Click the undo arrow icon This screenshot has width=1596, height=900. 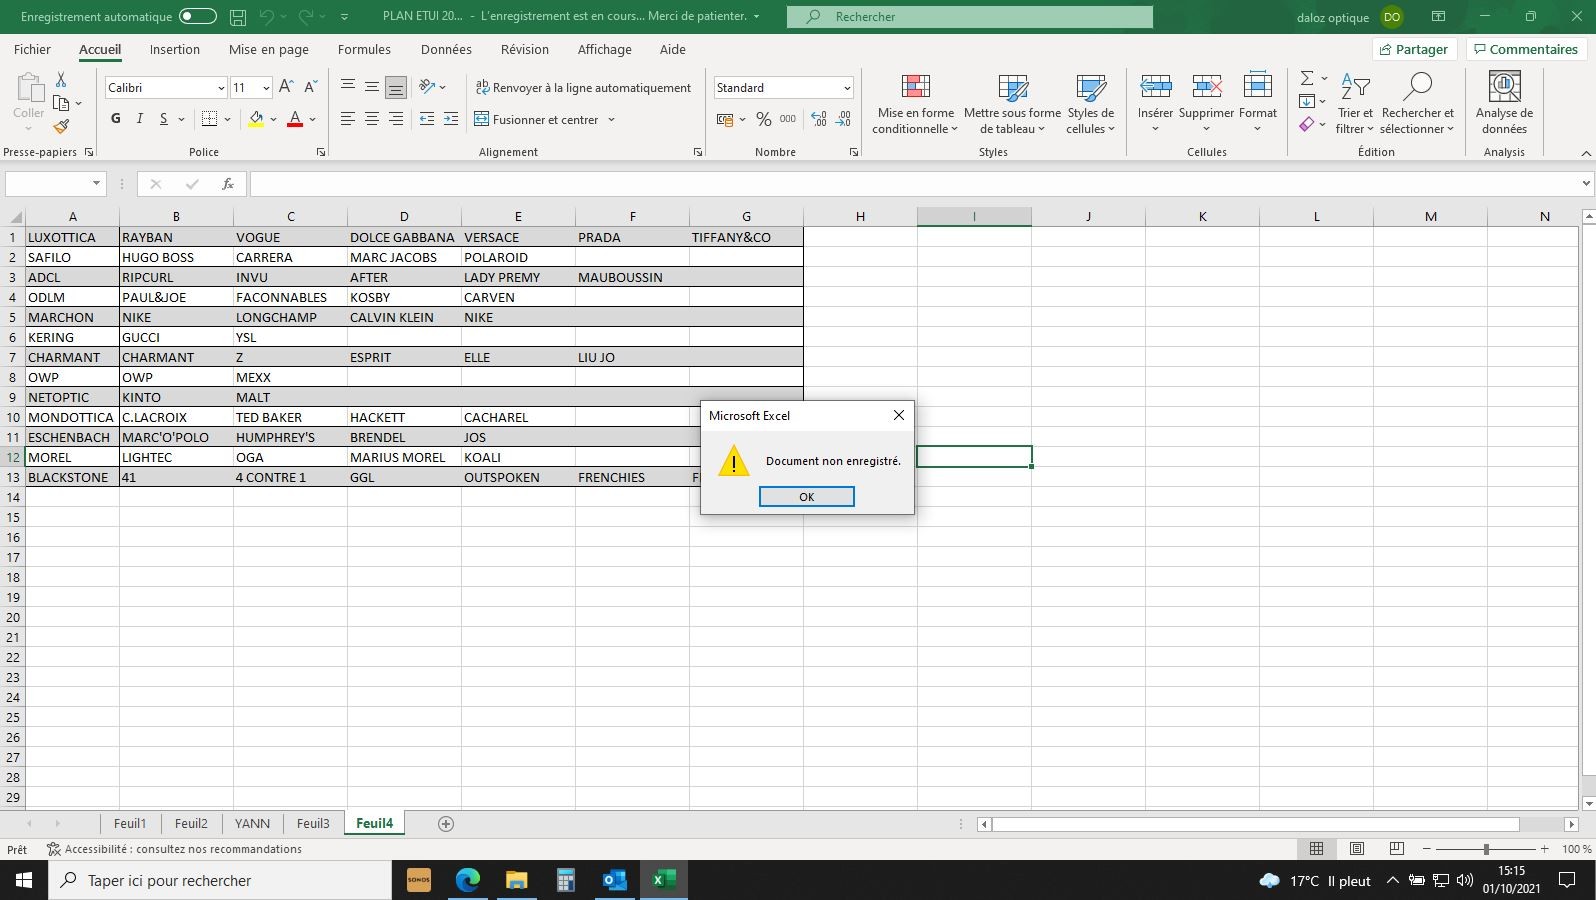(266, 16)
